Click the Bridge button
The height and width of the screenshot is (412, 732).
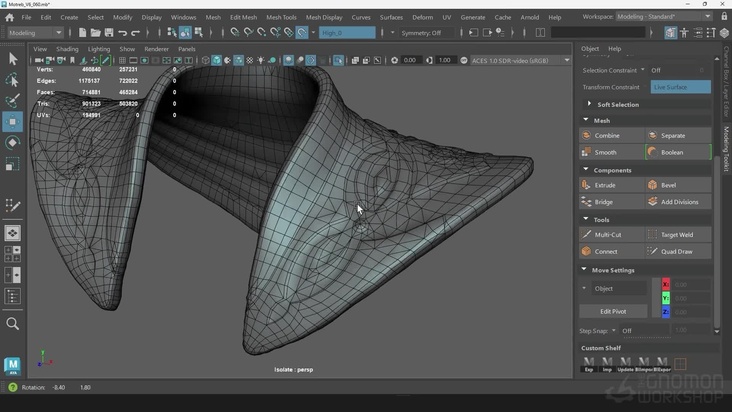[x=612, y=202]
